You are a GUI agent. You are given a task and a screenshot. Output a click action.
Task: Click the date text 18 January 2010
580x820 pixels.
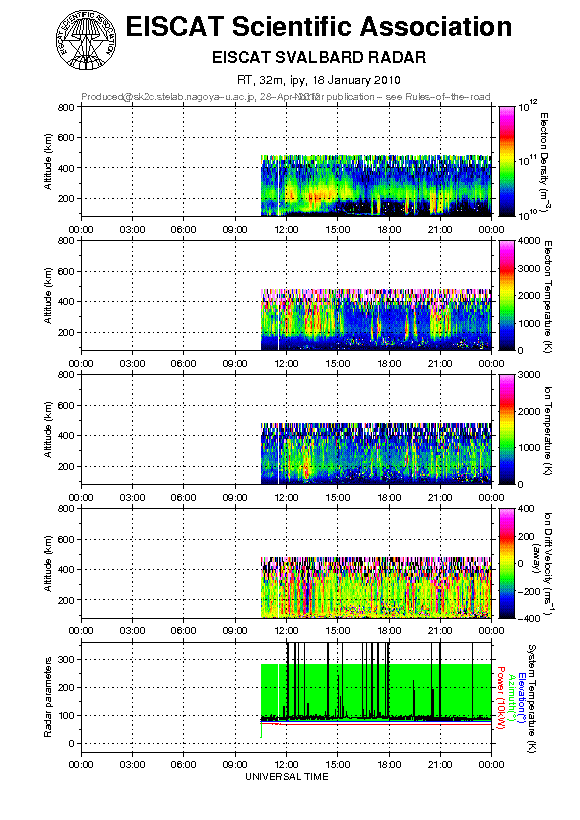357,80
